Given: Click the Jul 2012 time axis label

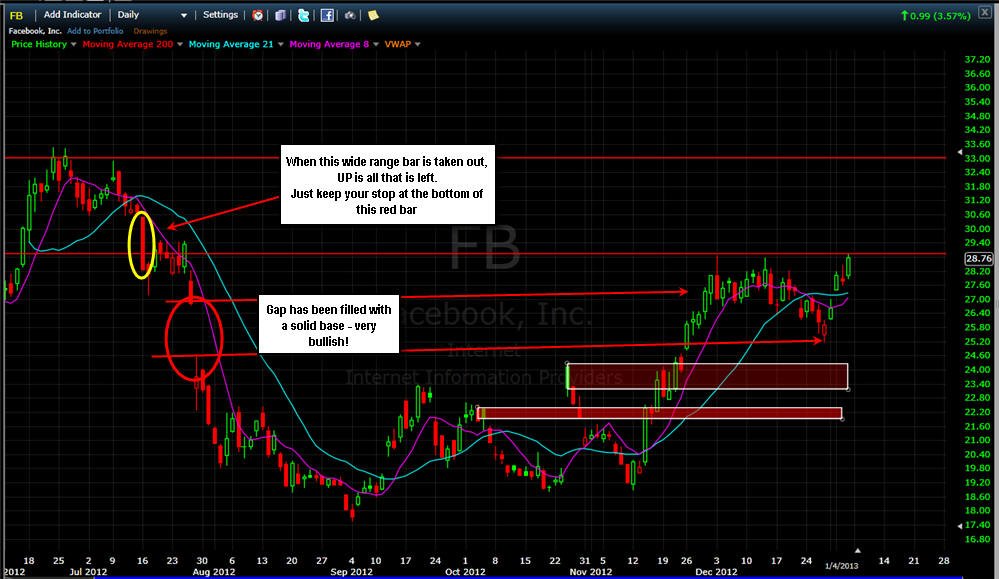Looking at the screenshot, I should (88, 571).
